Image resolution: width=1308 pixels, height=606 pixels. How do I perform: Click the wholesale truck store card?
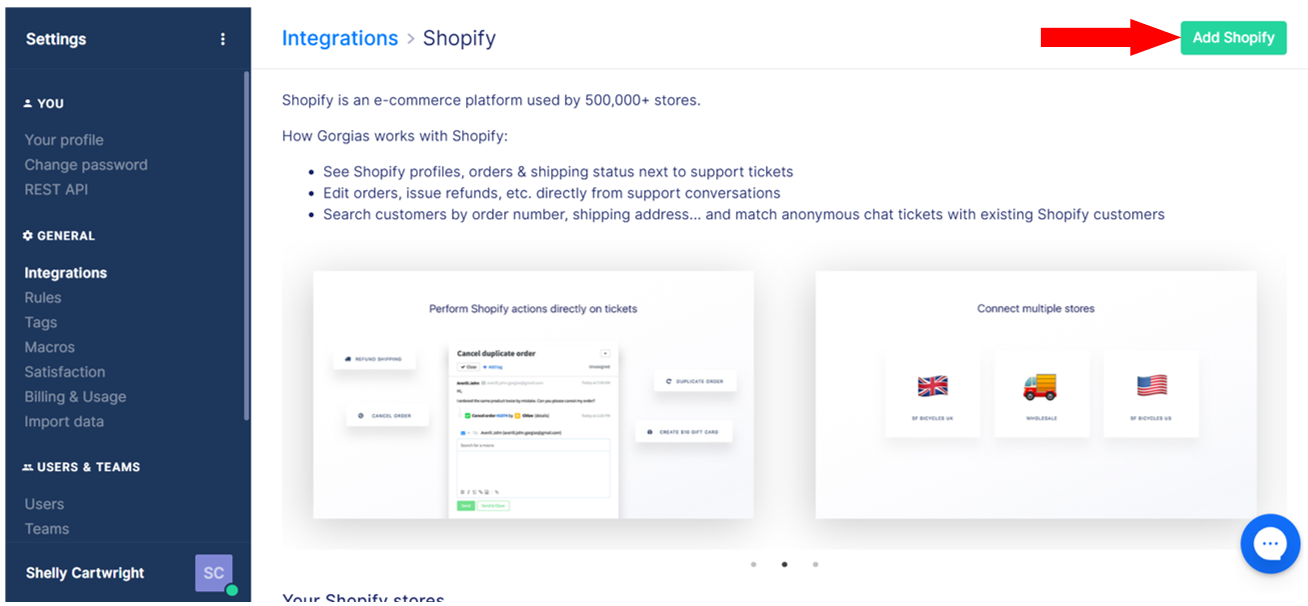[x=1041, y=393]
